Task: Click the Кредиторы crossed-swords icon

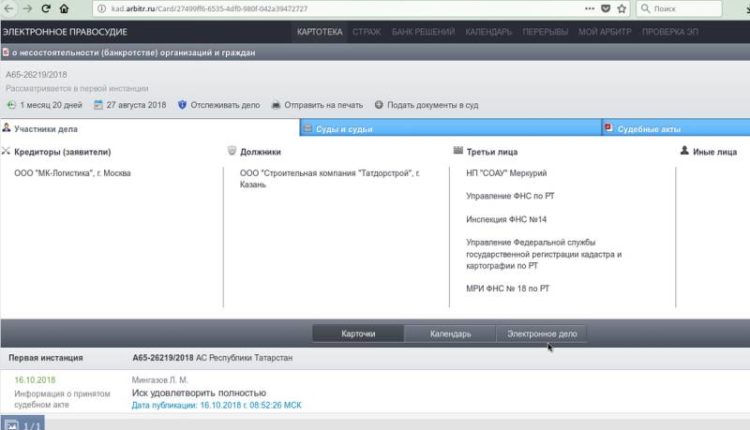Action: tap(6, 151)
